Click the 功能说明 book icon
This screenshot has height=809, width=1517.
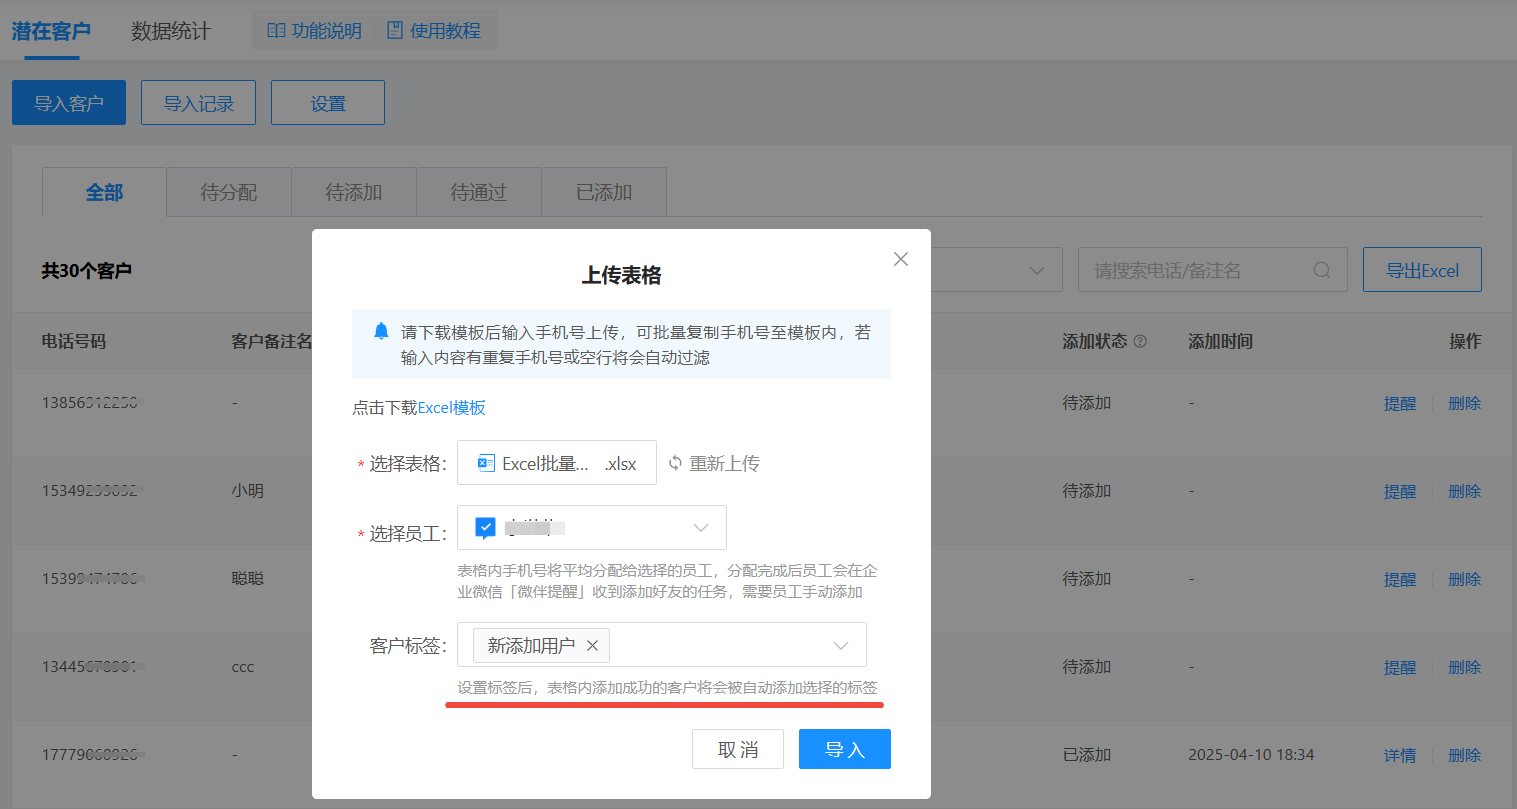tap(276, 31)
